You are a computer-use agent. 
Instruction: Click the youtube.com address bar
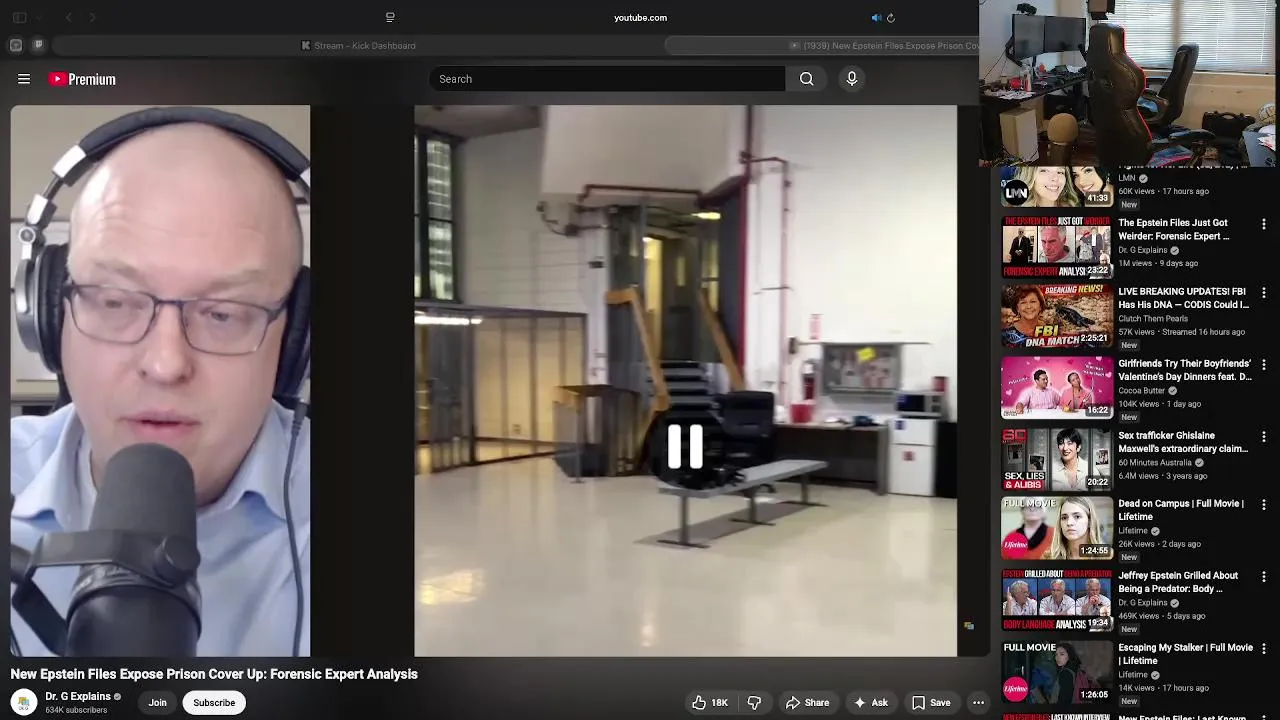pyautogui.click(x=640, y=18)
